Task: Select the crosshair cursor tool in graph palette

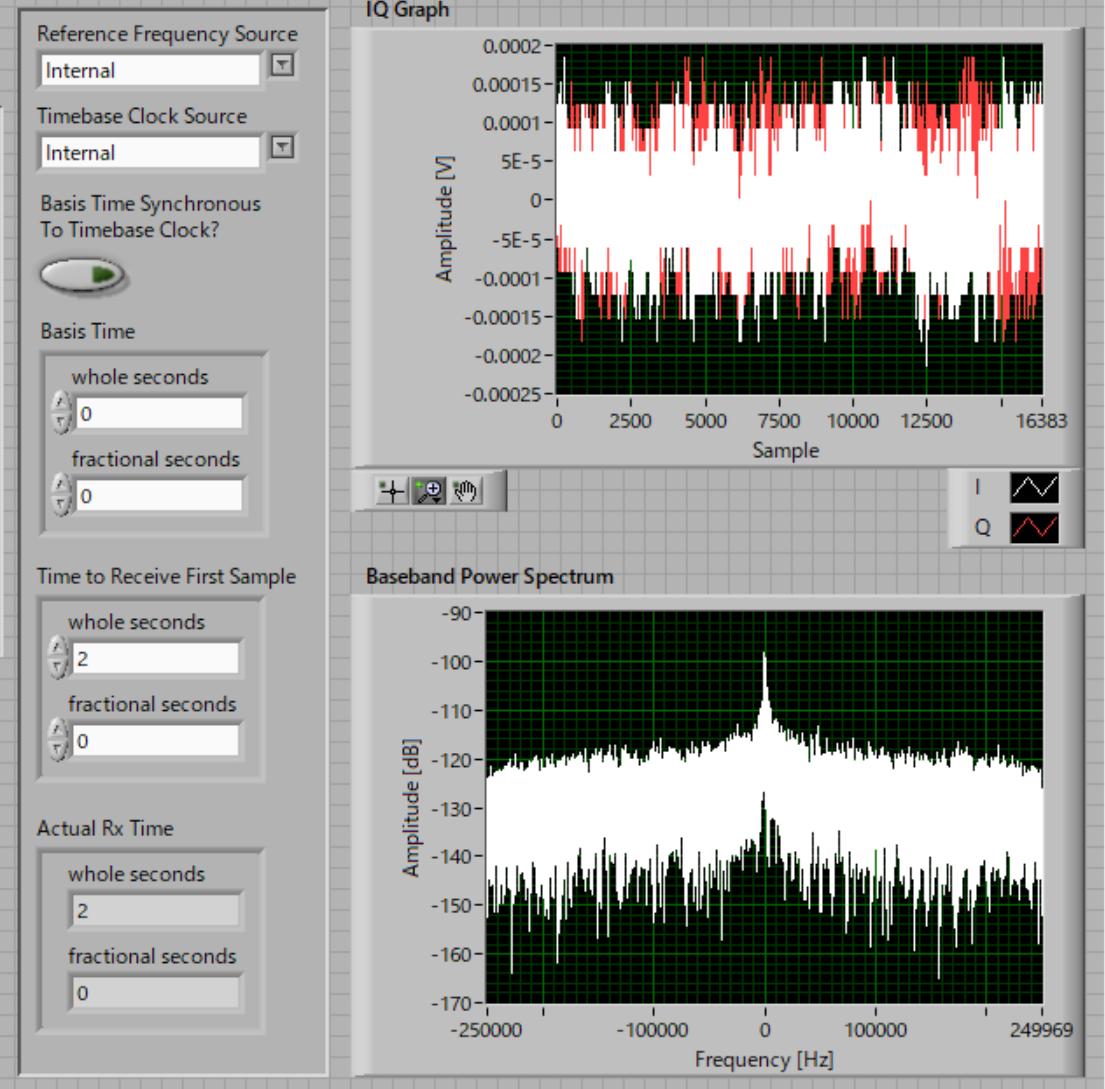Action: [392, 491]
